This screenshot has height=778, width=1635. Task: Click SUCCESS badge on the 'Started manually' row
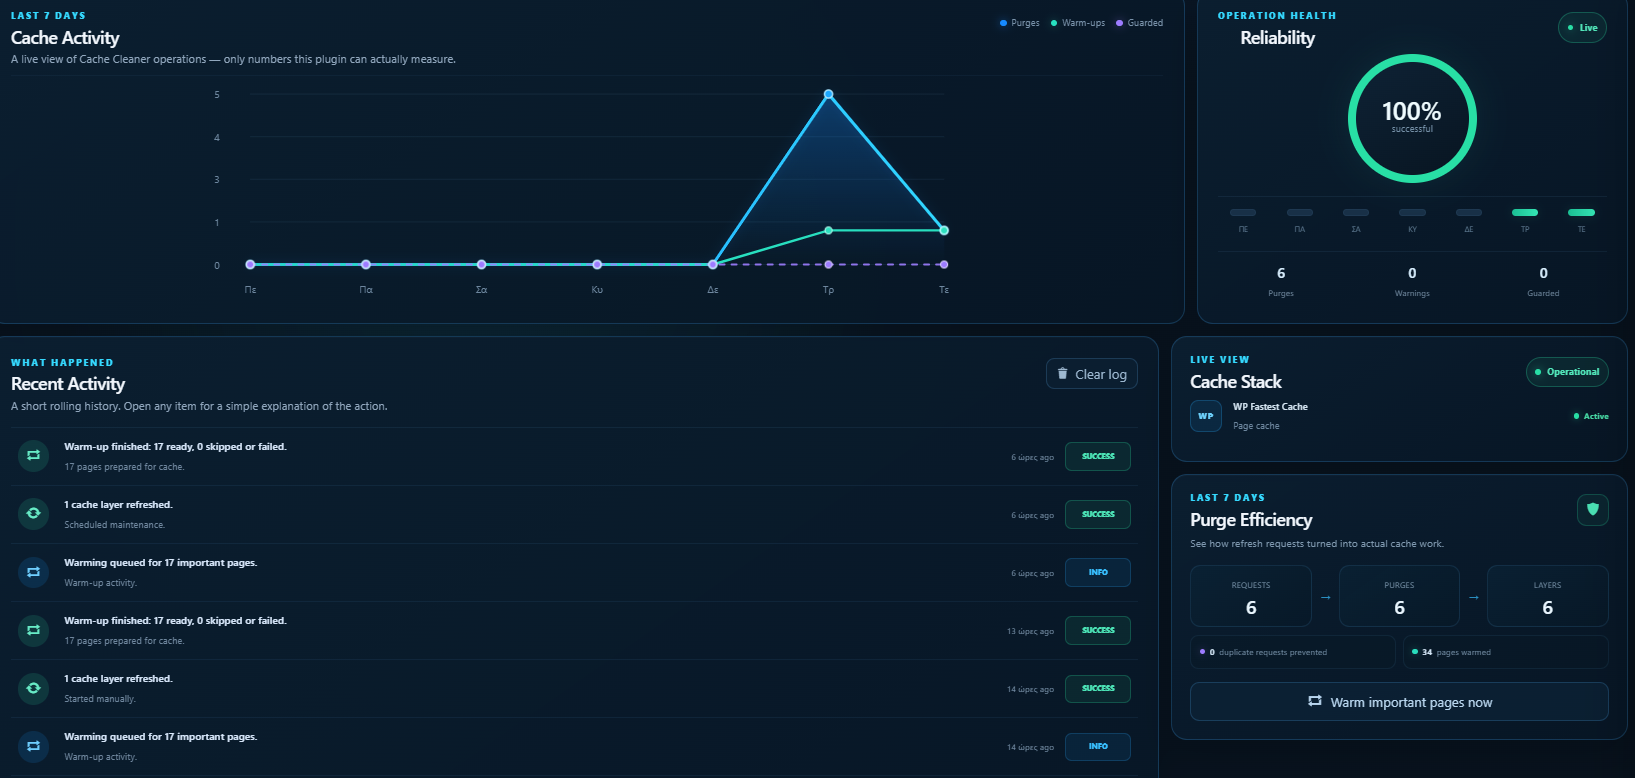point(1098,688)
